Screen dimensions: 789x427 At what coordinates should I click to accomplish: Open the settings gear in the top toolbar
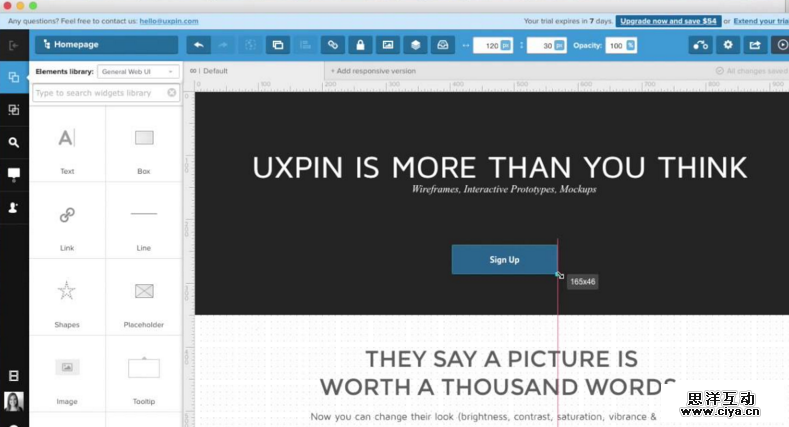(x=728, y=45)
